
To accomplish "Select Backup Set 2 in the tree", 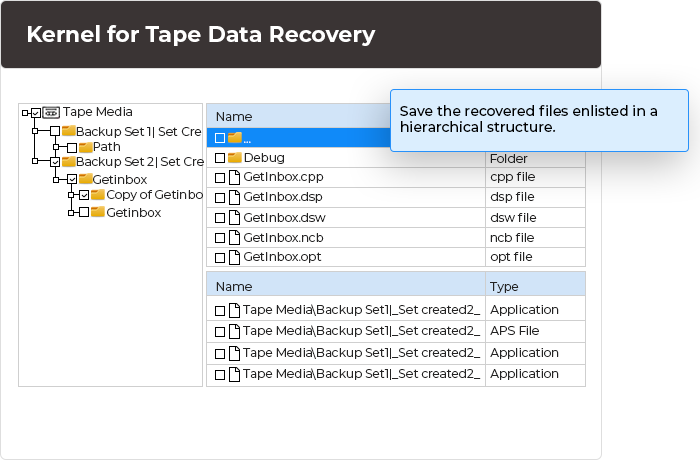I will tap(139, 162).
